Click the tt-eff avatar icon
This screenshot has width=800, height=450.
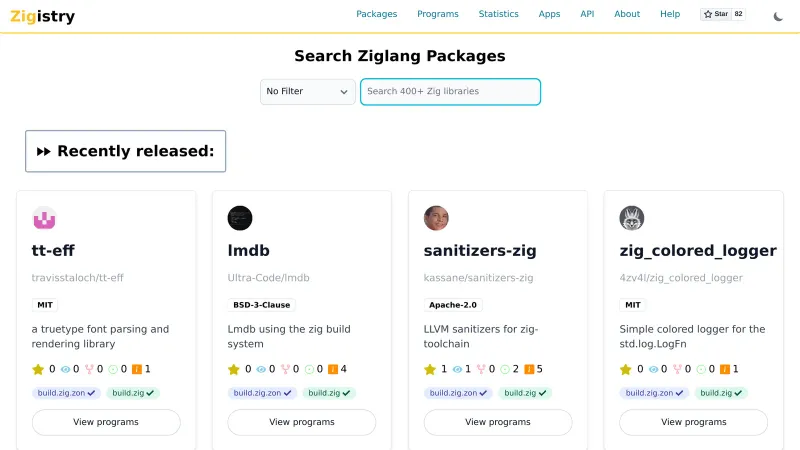pyautogui.click(x=44, y=218)
